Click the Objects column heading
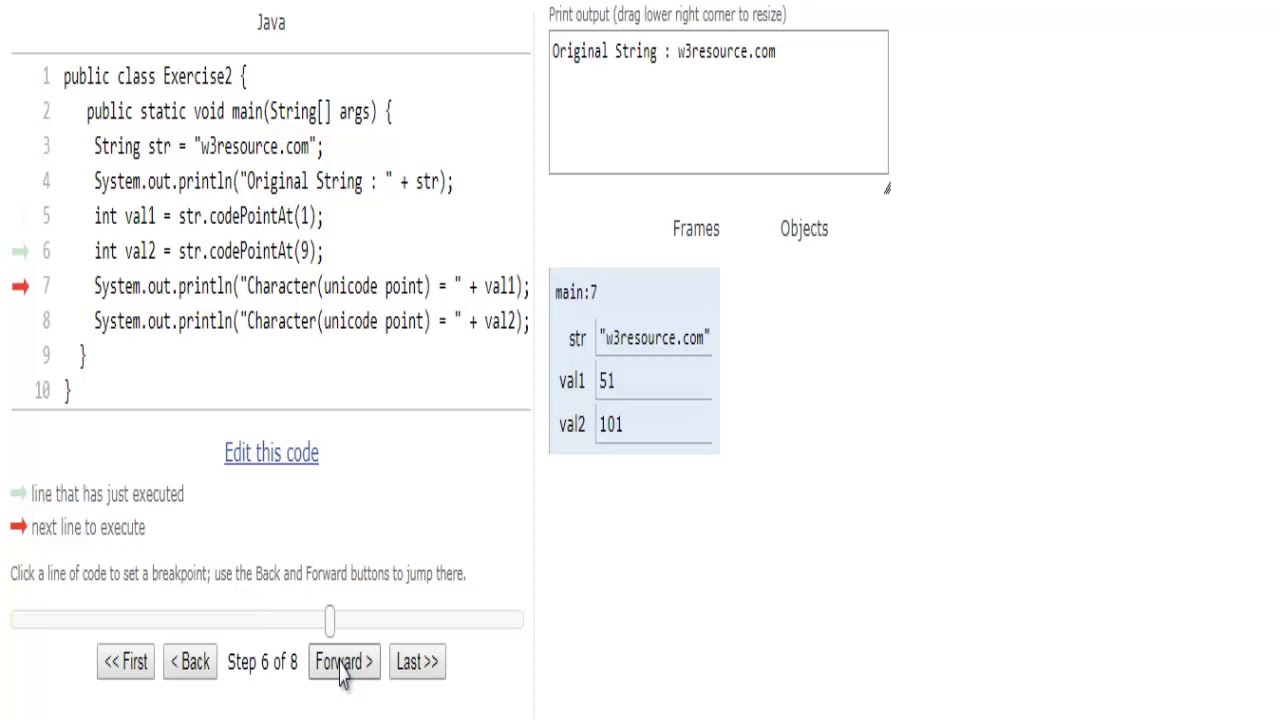The height and width of the screenshot is (720, 1280). 804,229
